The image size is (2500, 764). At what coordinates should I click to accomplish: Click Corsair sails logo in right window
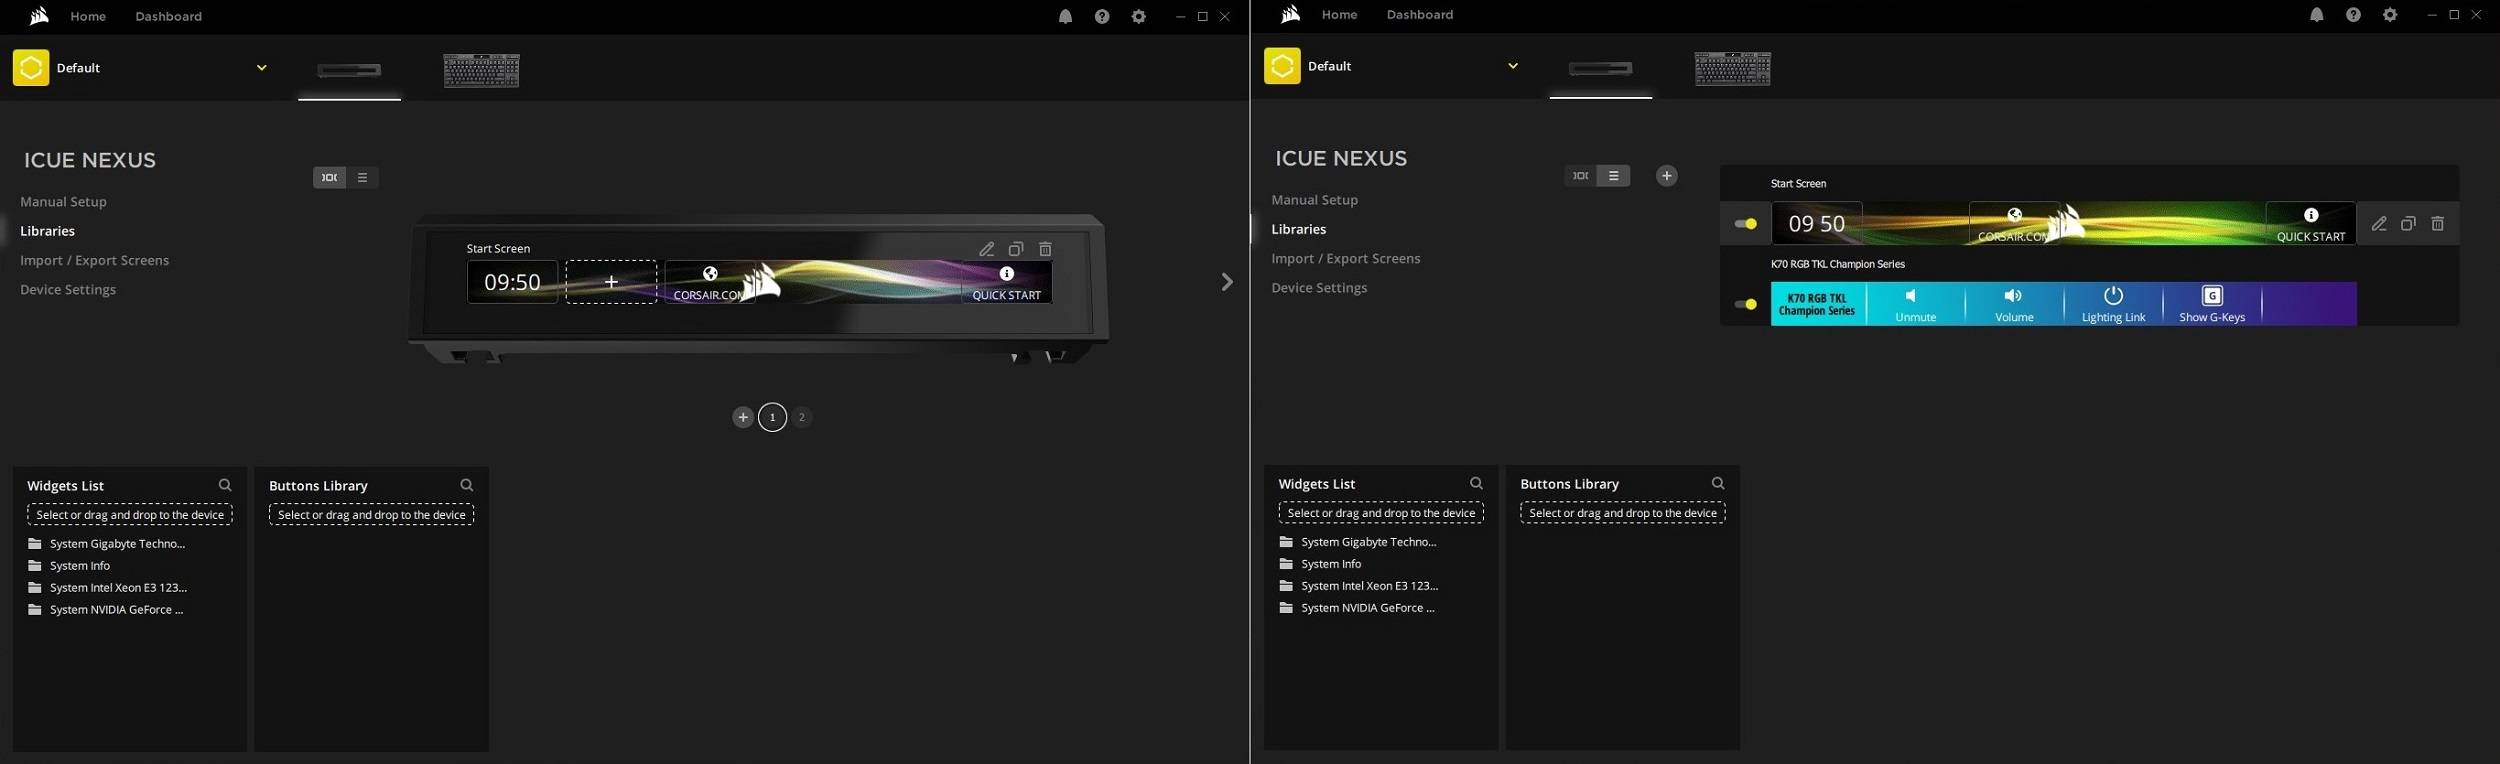coord(1290,14)
